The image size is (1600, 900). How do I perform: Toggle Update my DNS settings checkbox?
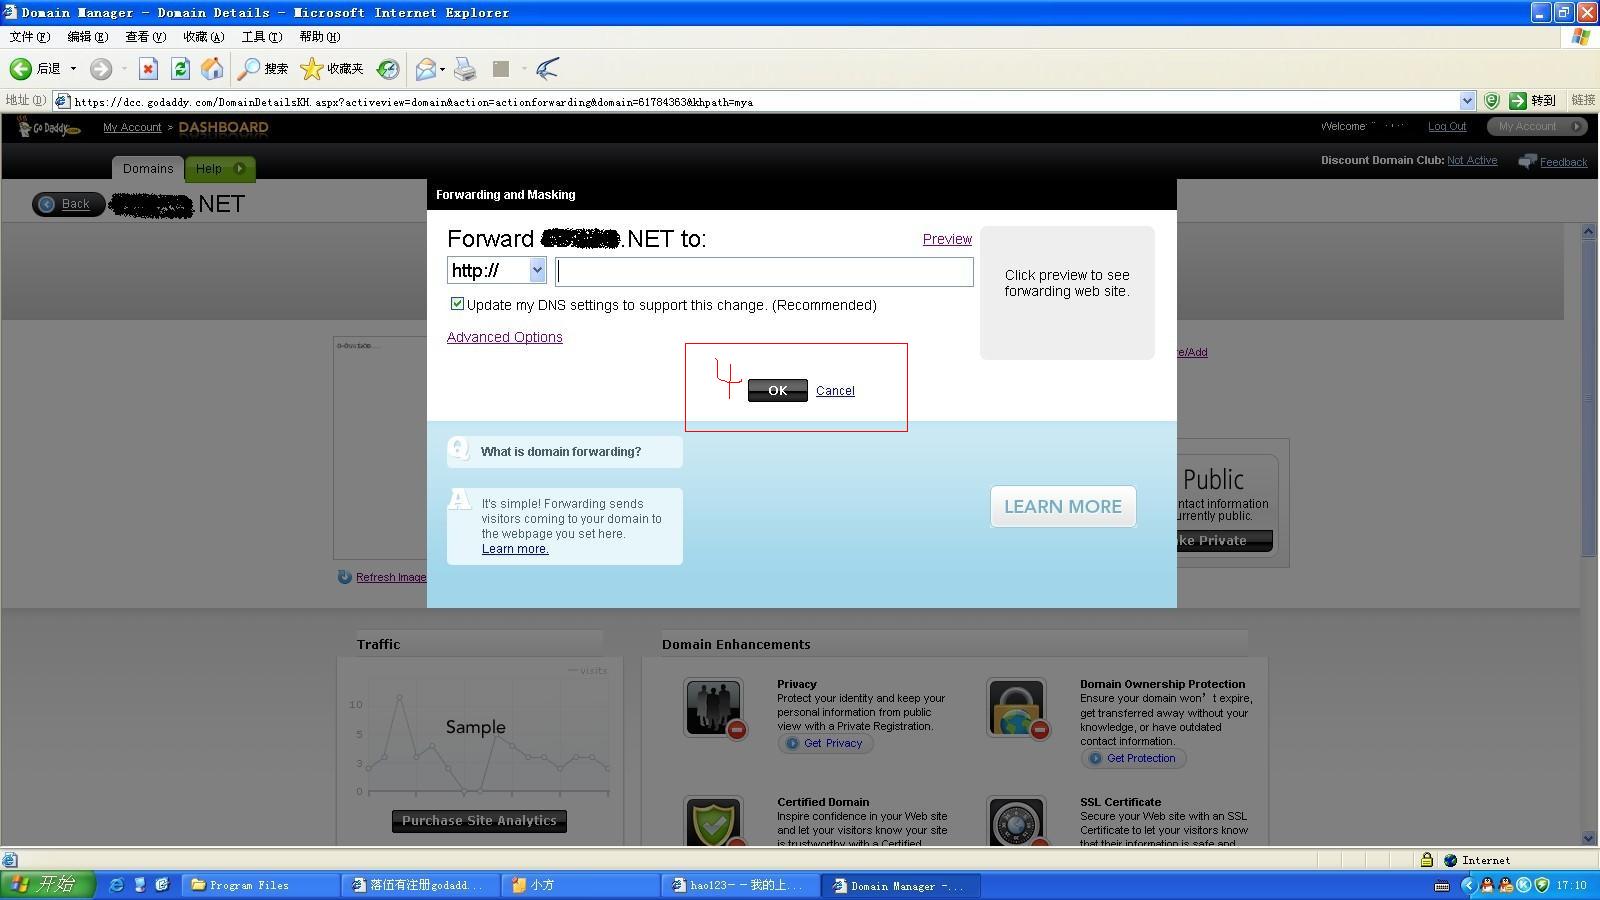pyautogui.click(x=457, y=304)
